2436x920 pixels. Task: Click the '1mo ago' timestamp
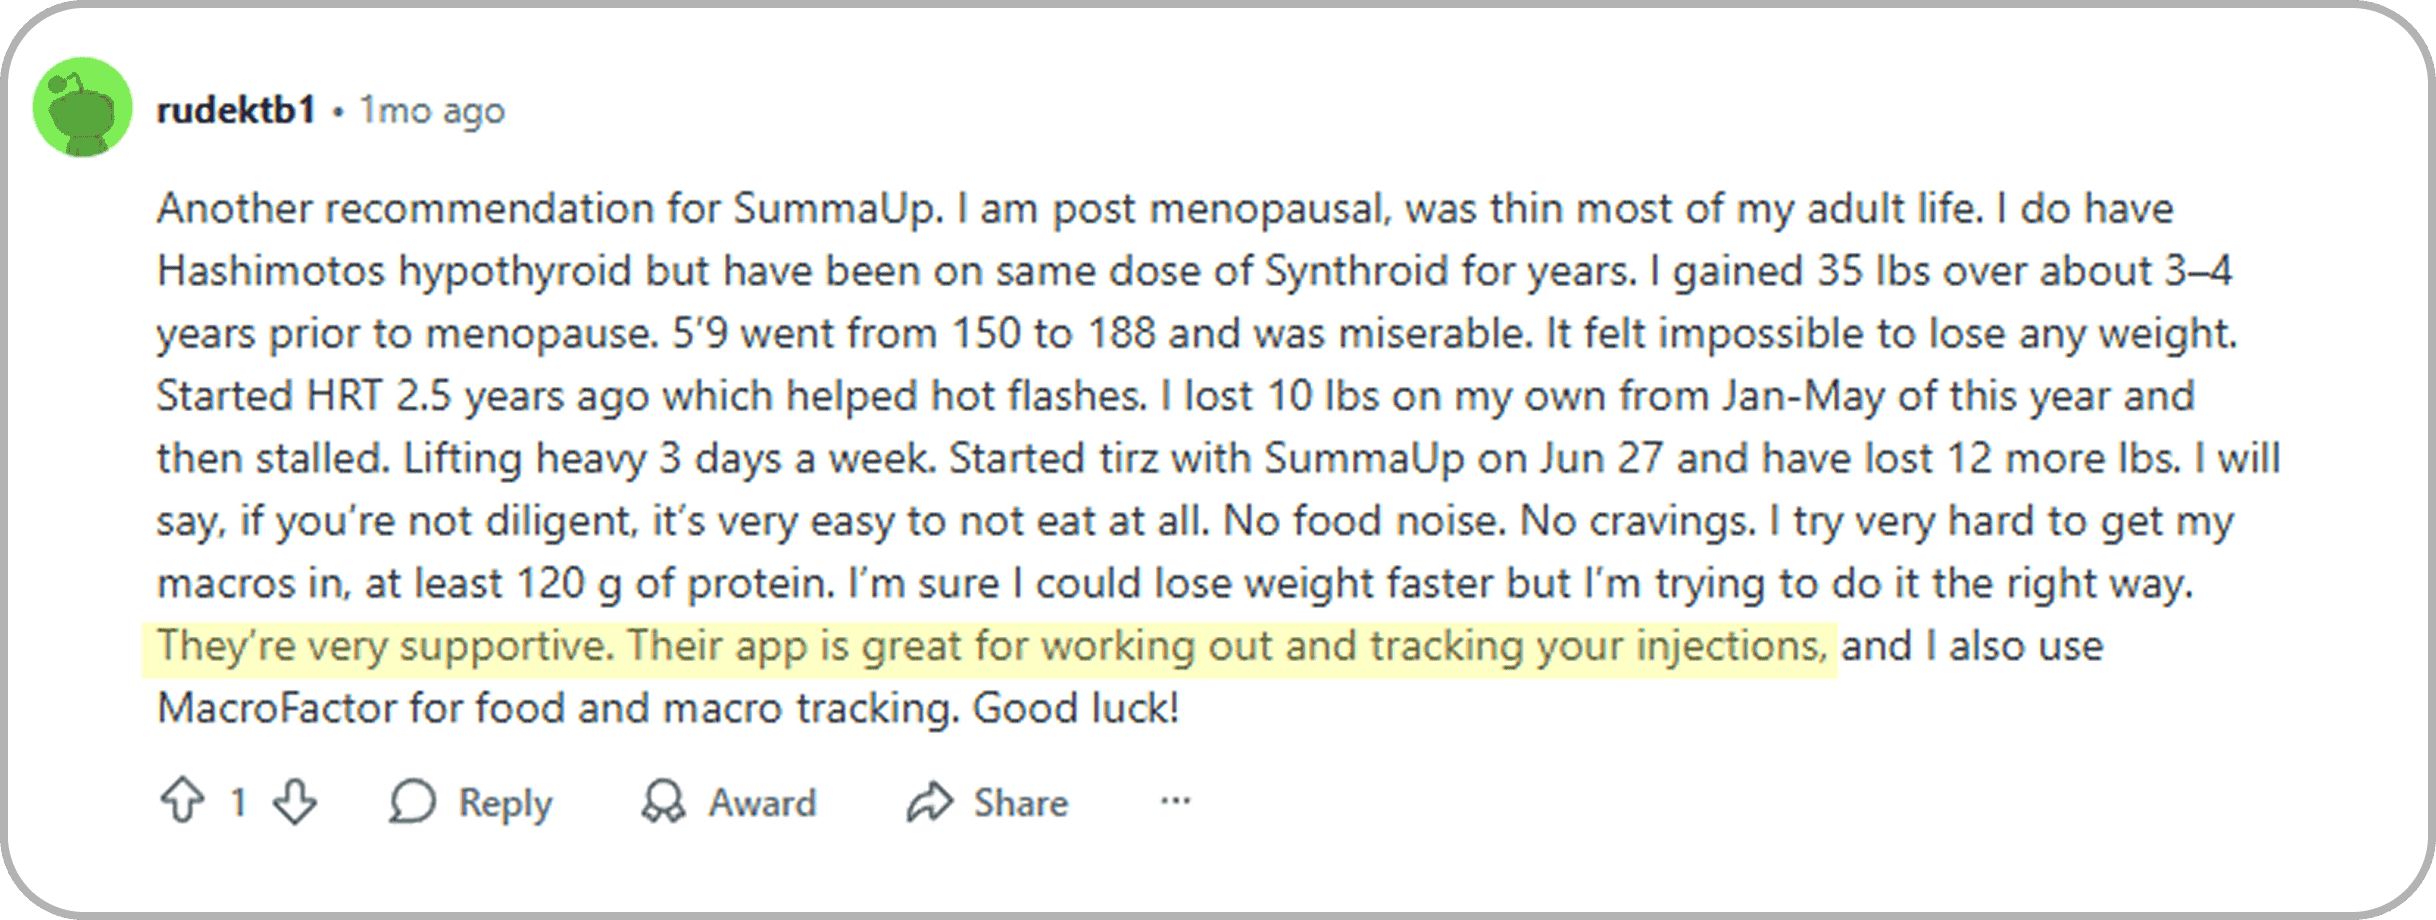click(432, 110)
